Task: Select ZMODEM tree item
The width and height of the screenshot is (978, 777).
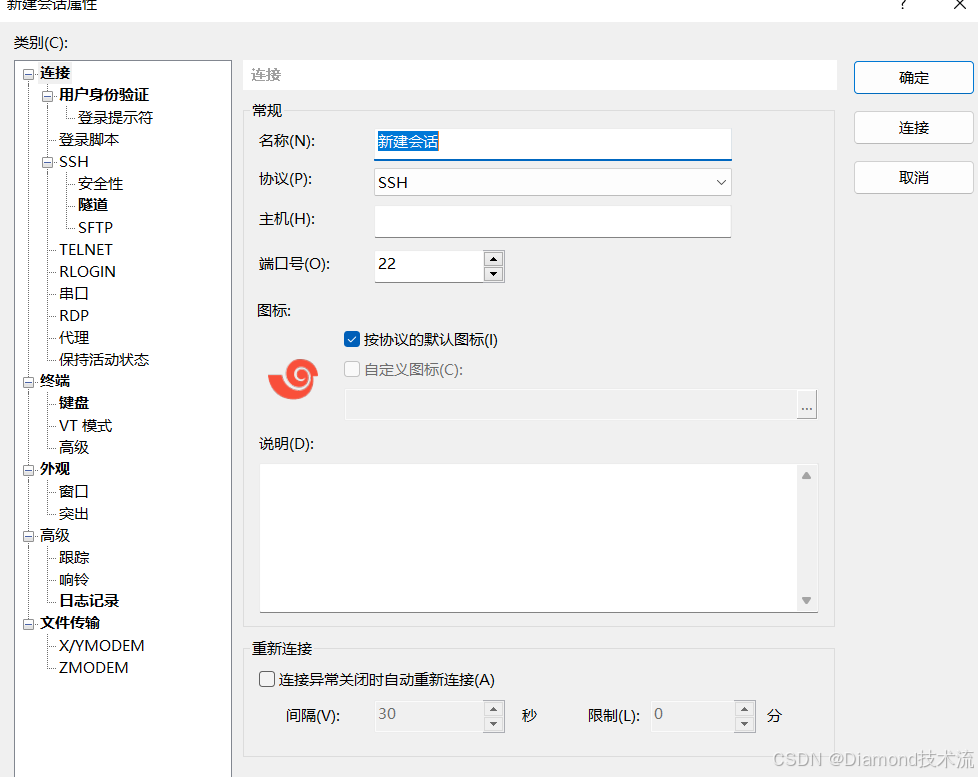Action: tap(94, 667)
